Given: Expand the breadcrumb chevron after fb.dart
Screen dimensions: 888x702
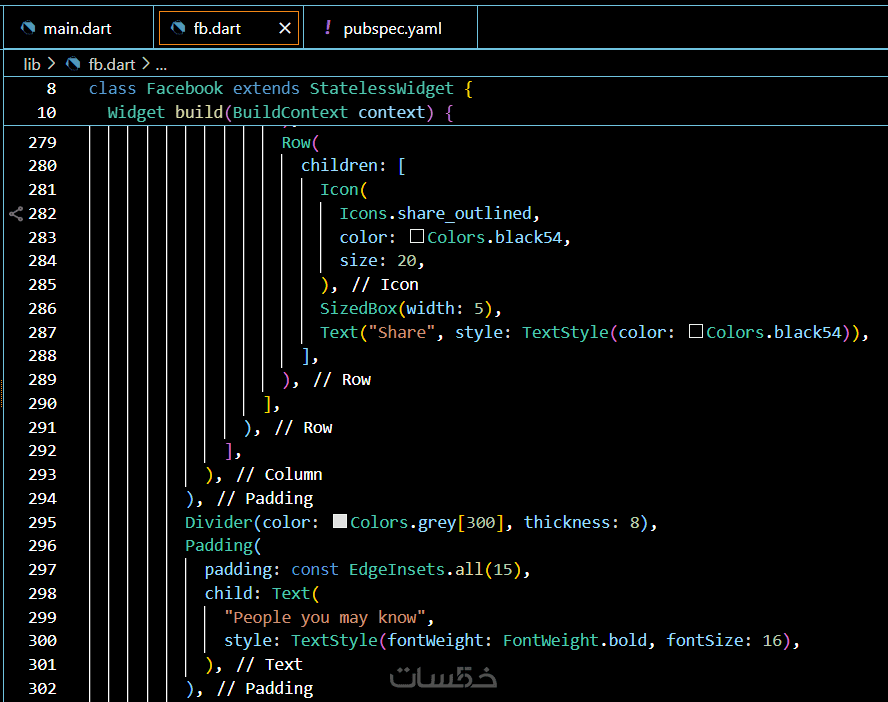Looking at the screenshot, I should pos(147,64).
